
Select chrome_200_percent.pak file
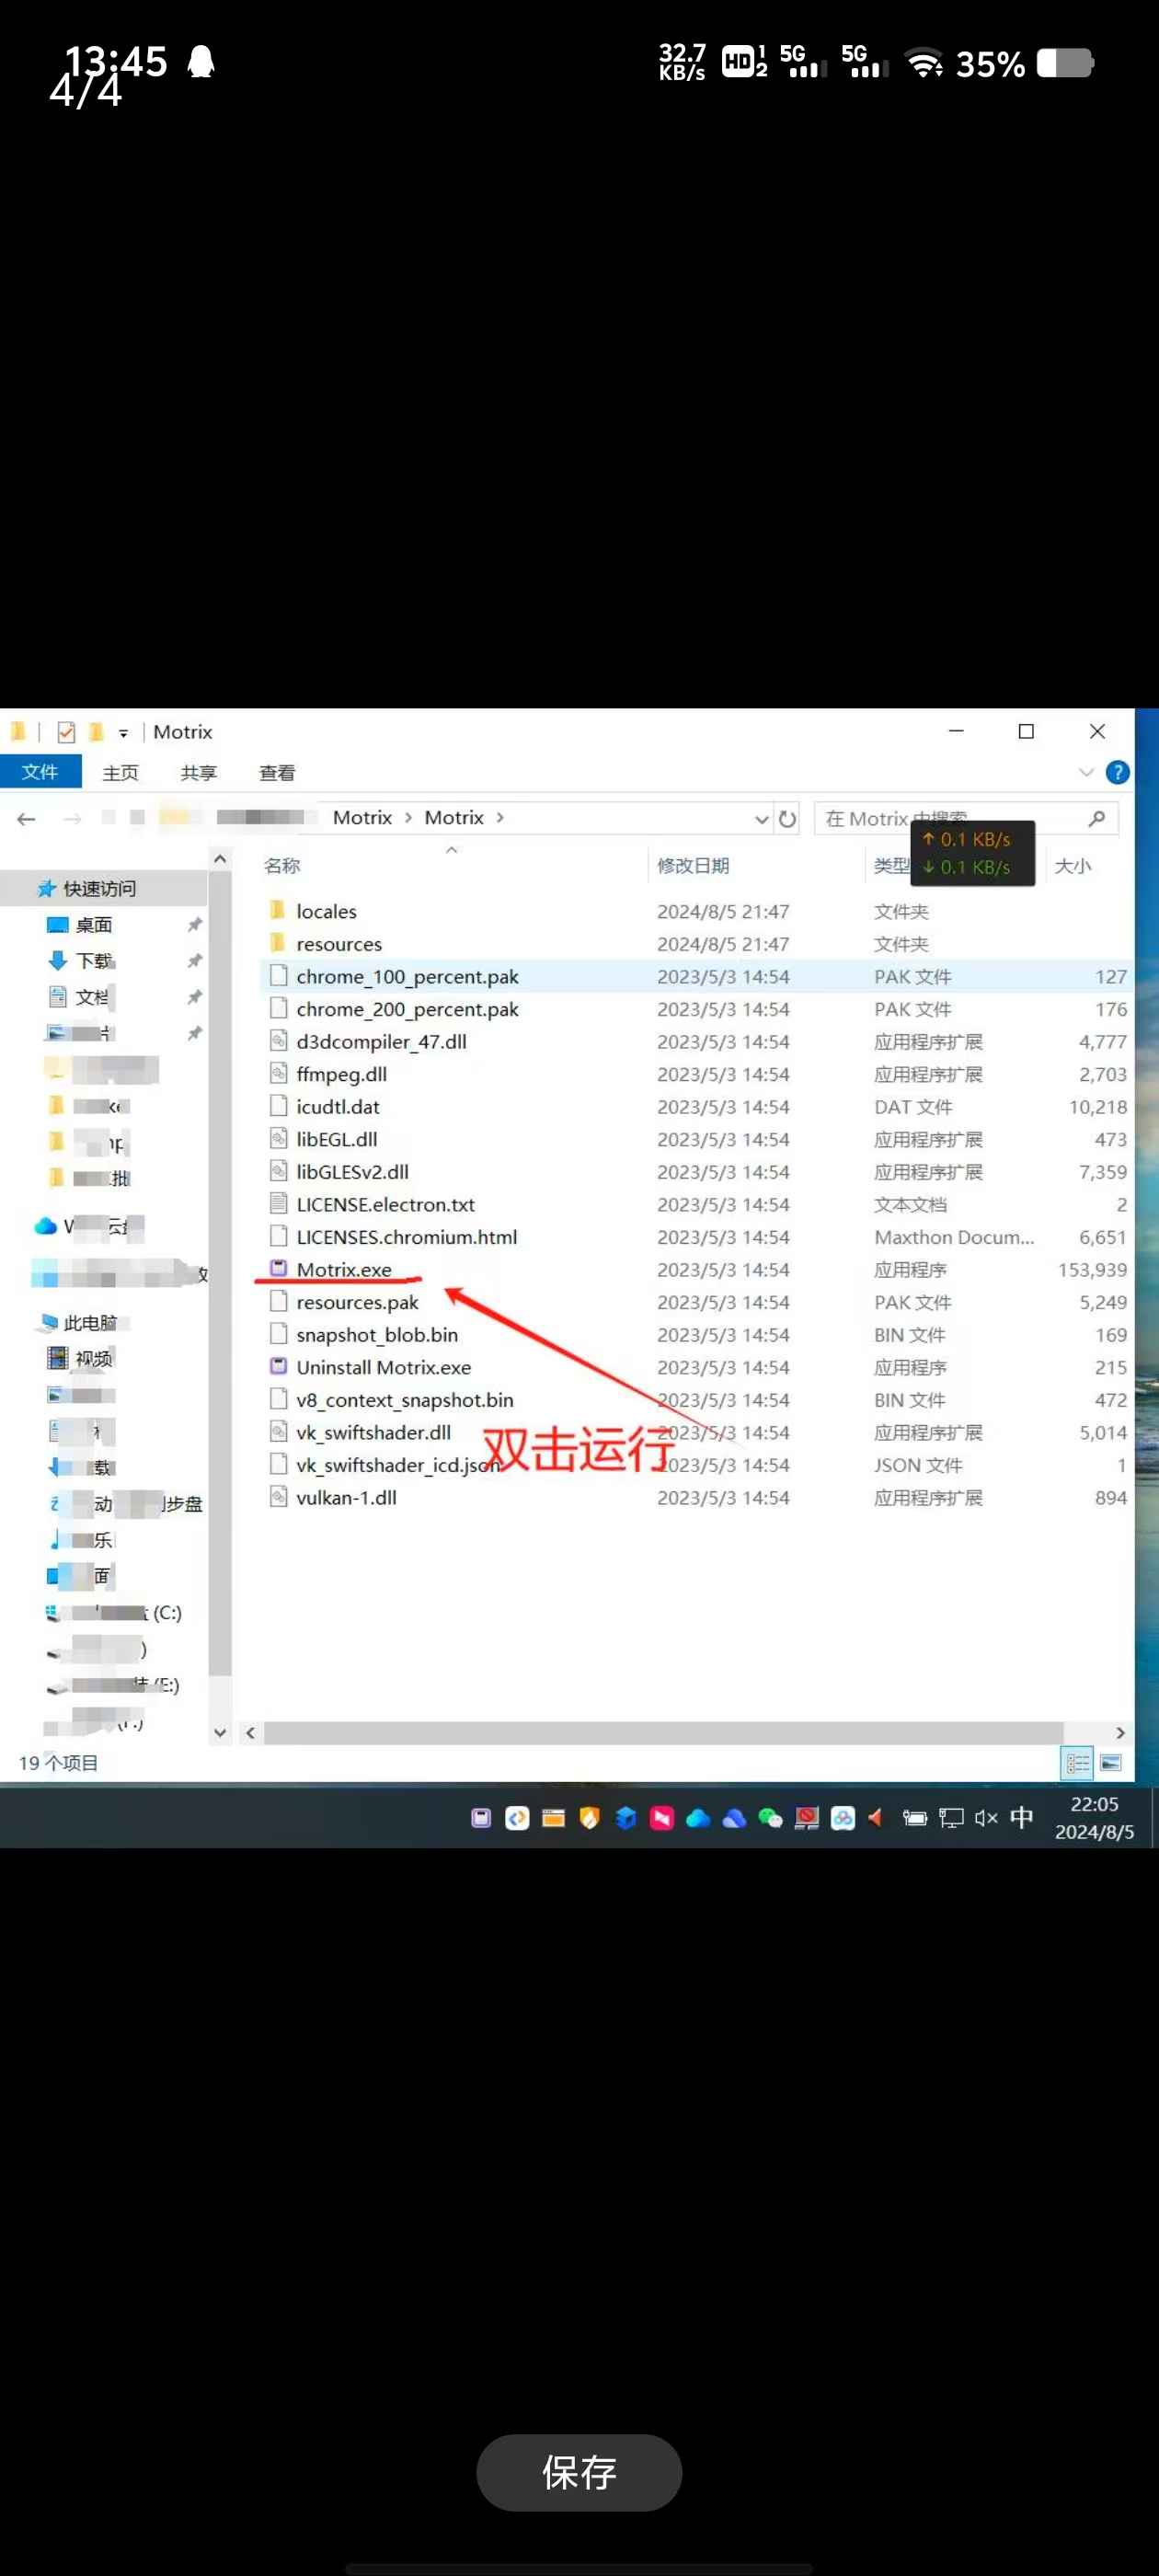pyautogui.click(x=407, y=1009)
